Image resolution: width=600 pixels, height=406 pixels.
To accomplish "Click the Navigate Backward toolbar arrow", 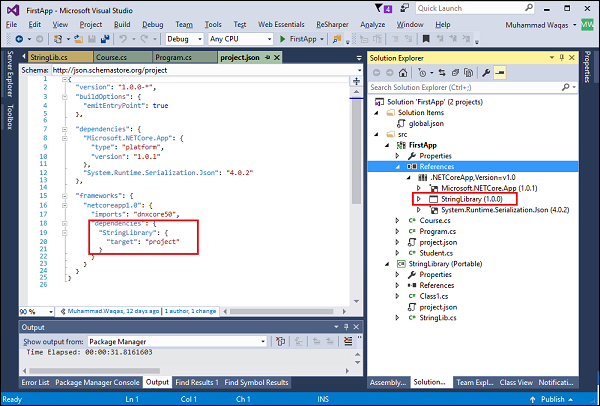I will click(x=19, y=39).
